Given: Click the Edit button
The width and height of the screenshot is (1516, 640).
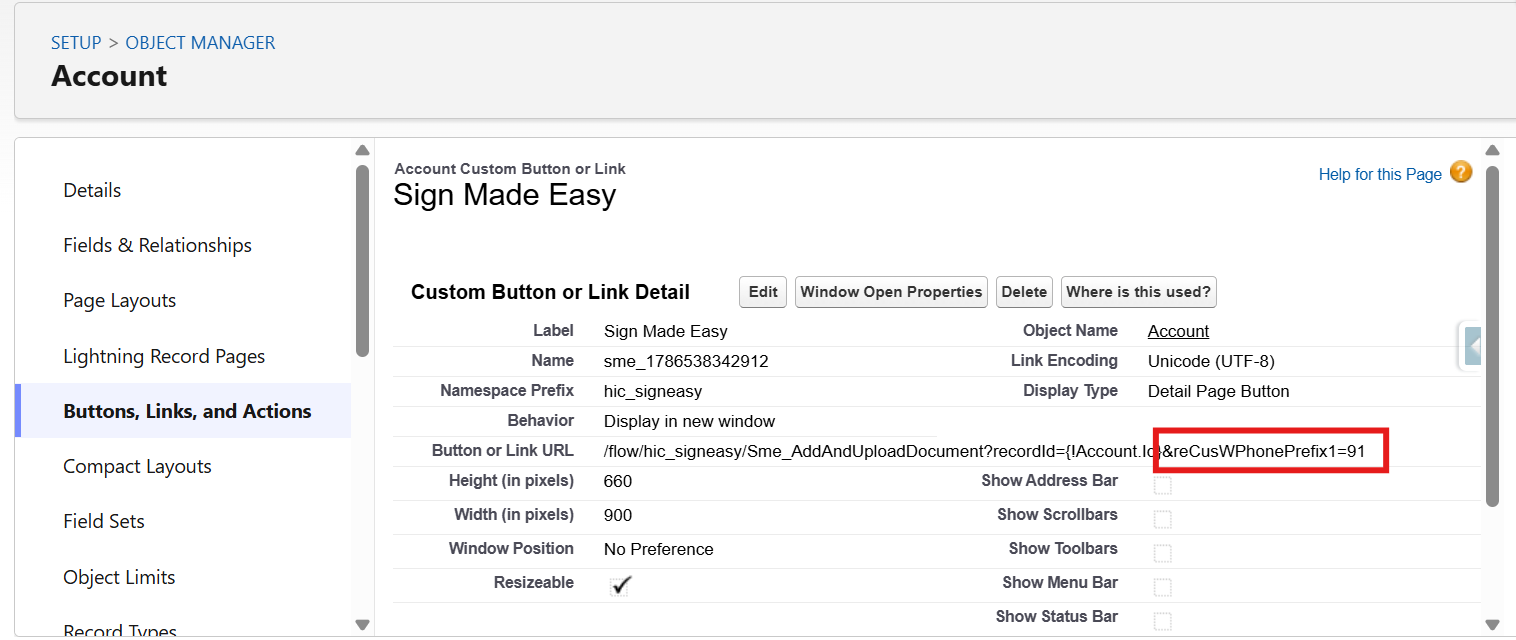Looking at the screenshot, I should (763, 292).
